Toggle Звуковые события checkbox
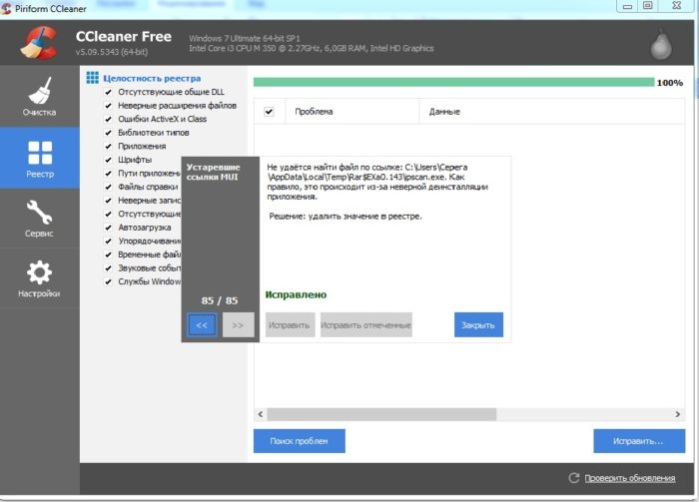Viewport: 699px width, 502px height. pyautogui.click(x=108, y=268)
